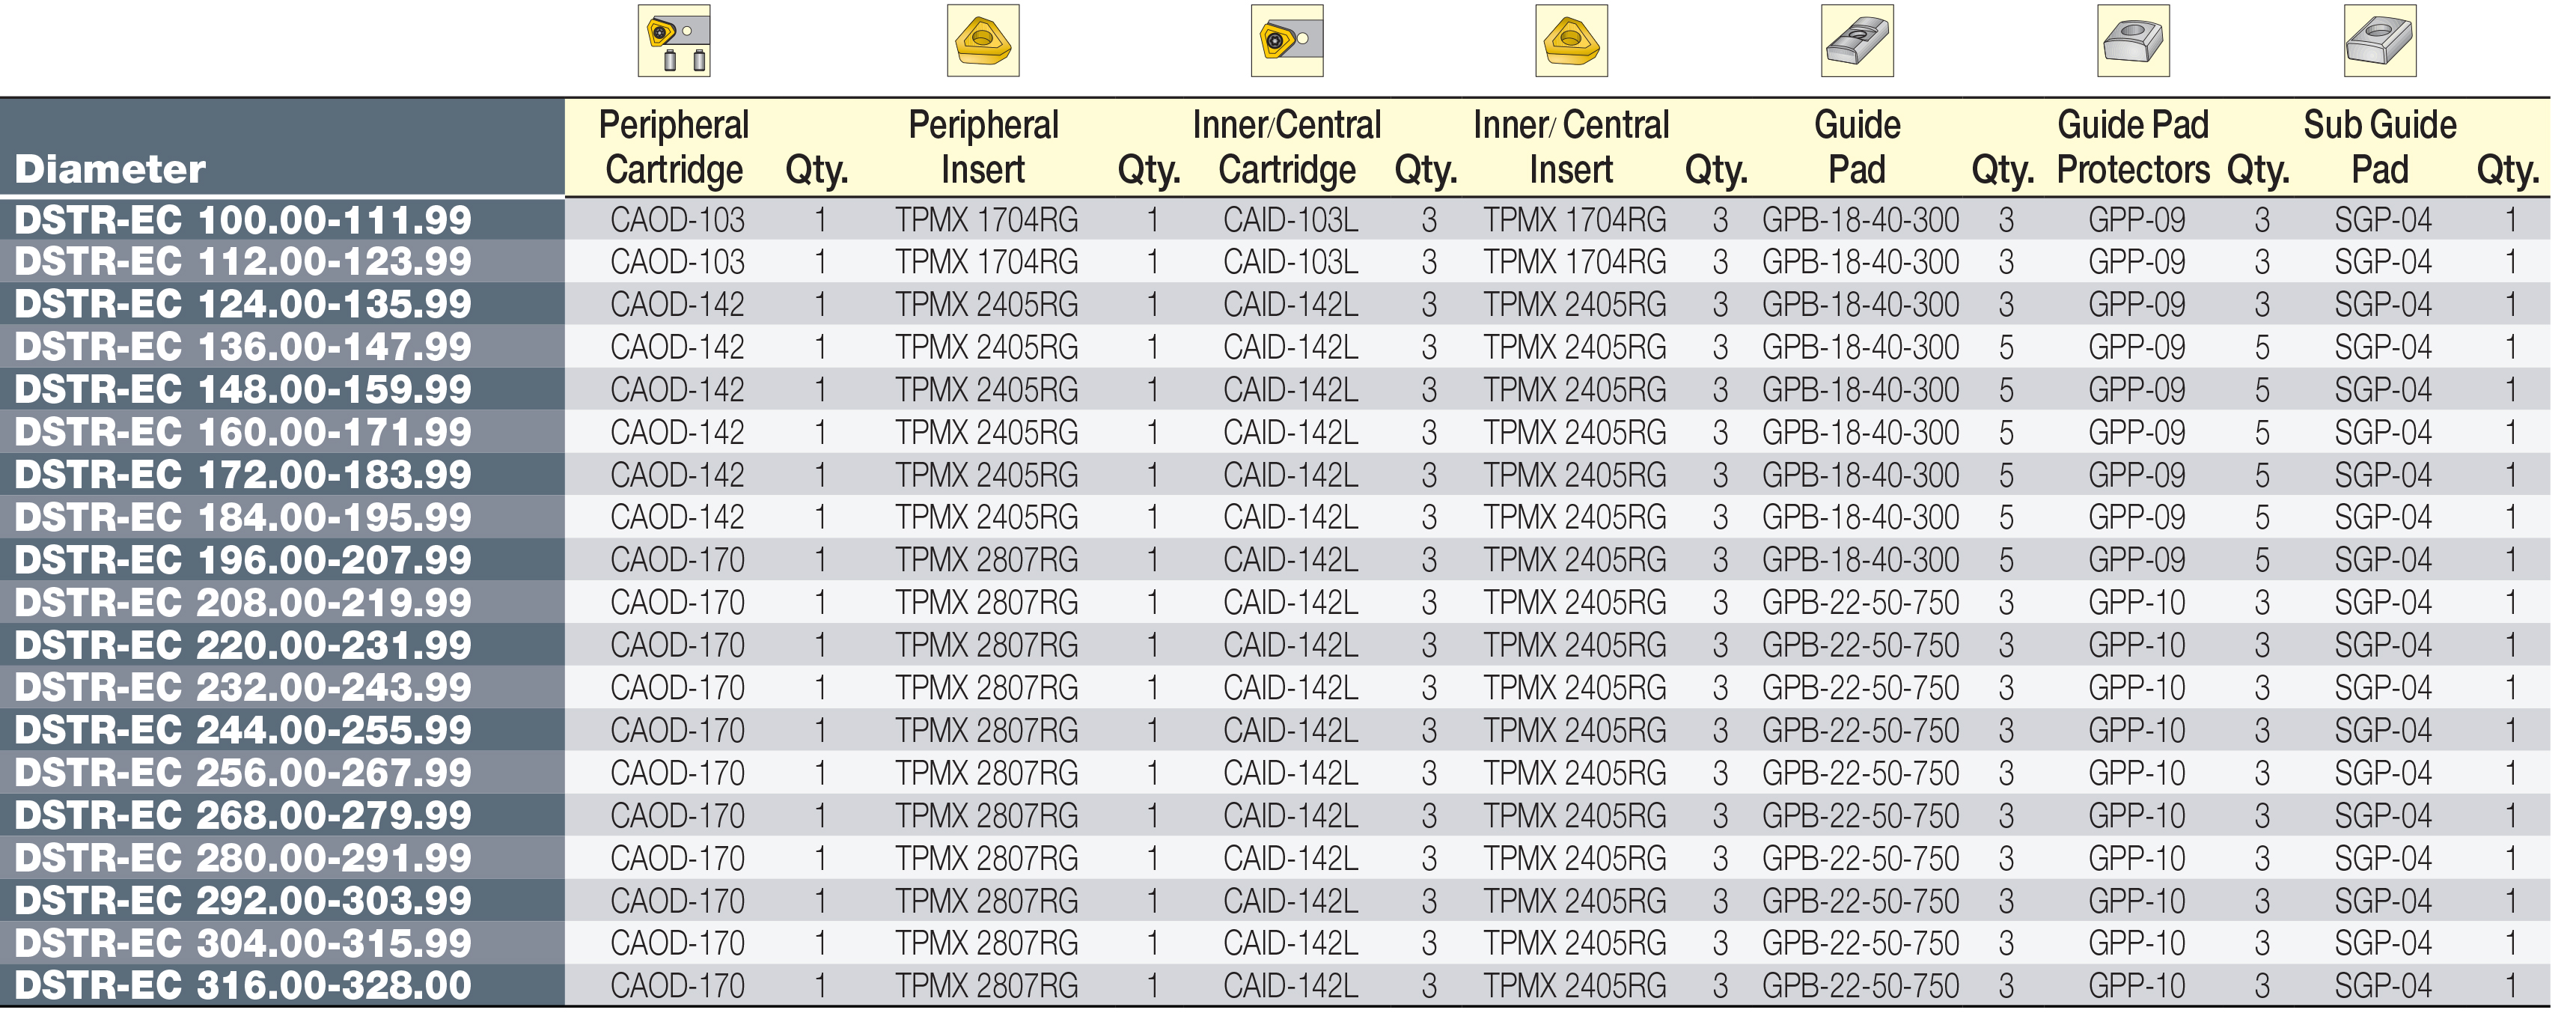The width and height of the screenshot is (2576, 1022).
Task: Click inner insert TPMX 2405RG, 280.00-291.99 row
Action: click(x=1574, y=859)
